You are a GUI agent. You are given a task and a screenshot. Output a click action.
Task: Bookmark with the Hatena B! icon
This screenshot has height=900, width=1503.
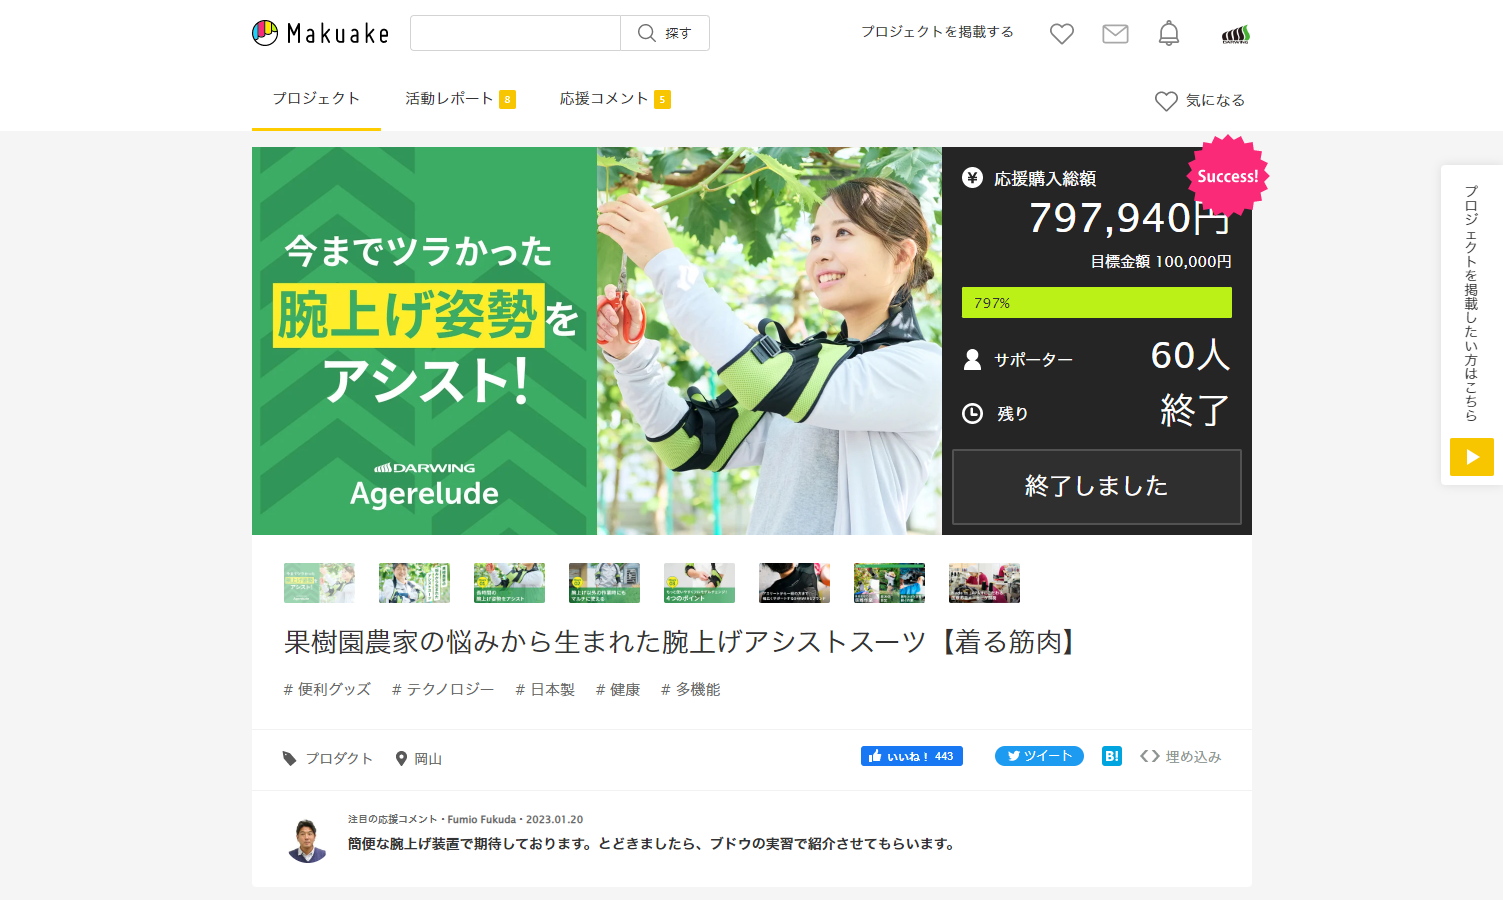1112,756
